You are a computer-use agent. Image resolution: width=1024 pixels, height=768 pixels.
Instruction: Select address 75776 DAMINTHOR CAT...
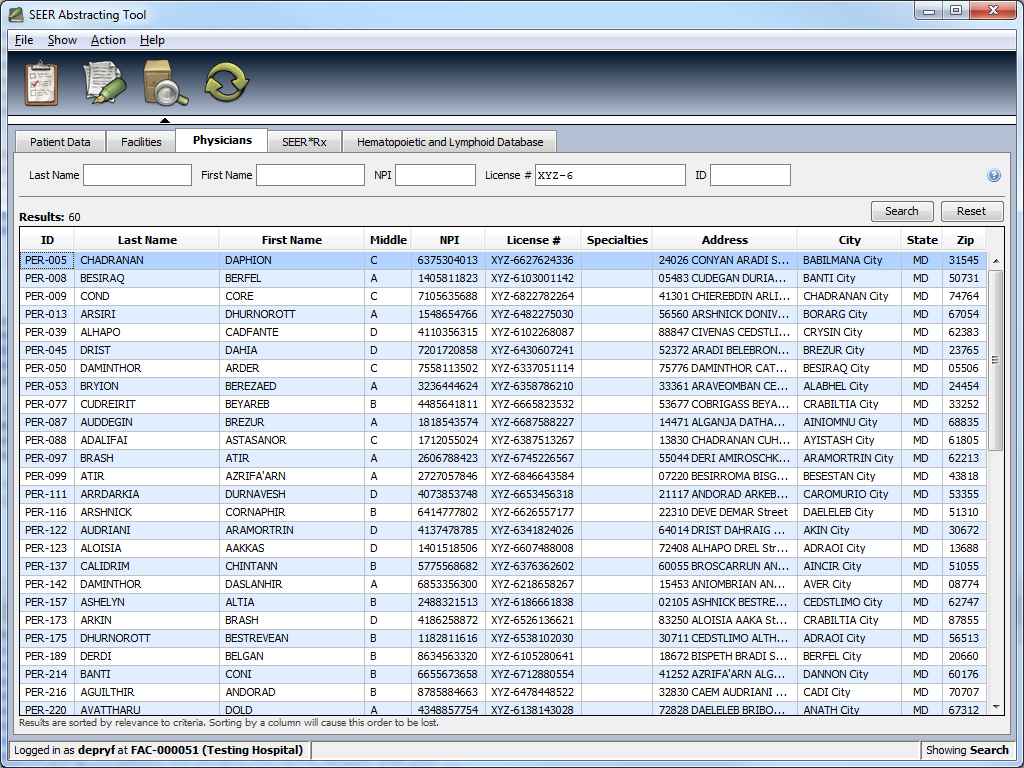coord(724,368)
